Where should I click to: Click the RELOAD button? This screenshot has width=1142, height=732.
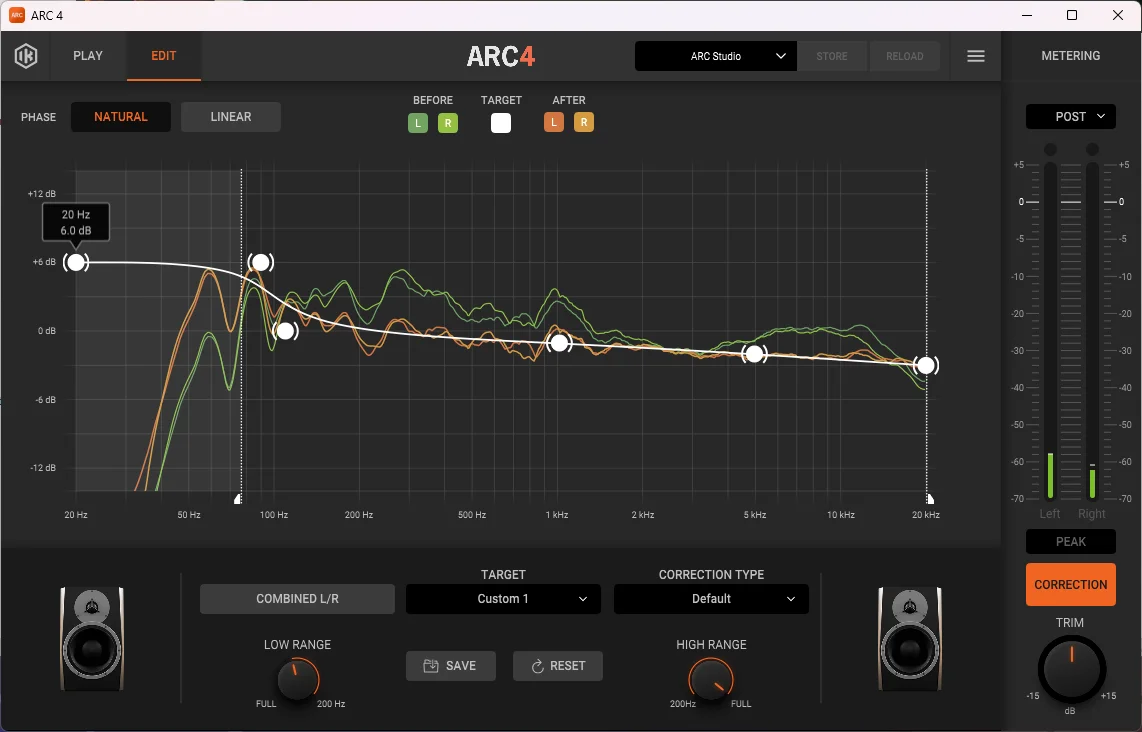[x=905, y=56]
